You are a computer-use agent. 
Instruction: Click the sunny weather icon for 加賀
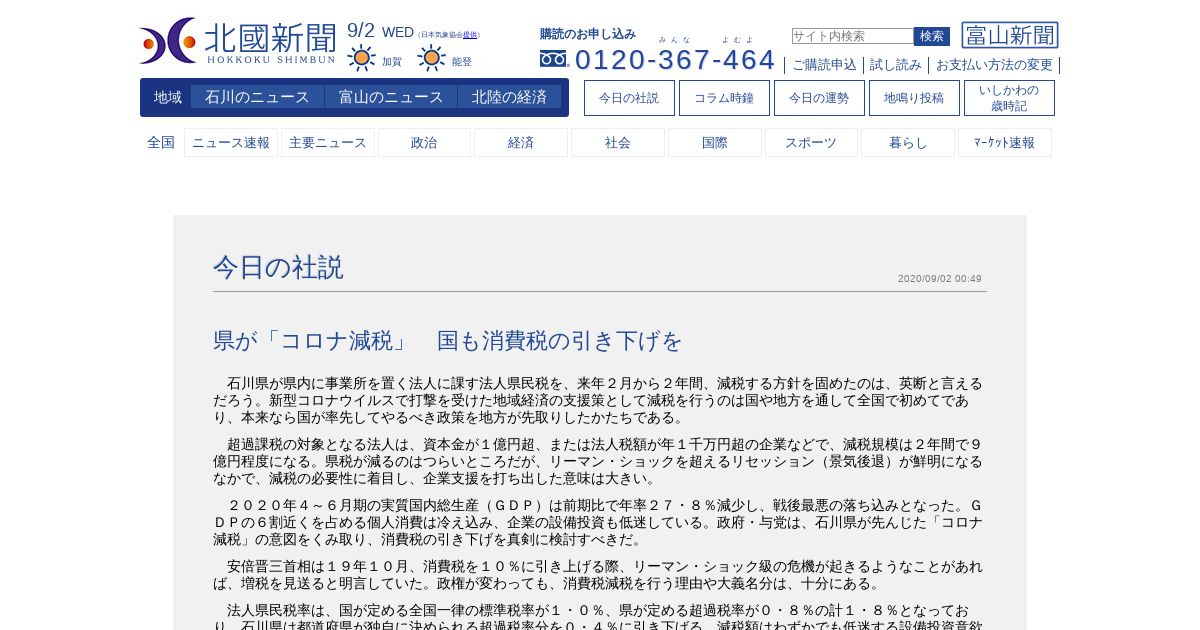(362, 58)
